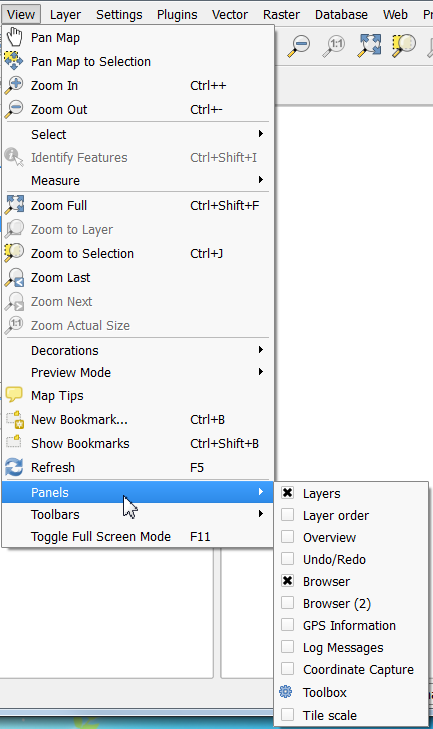Click the Refresh arrows icon
Screen dimensions: 433x729
(14, 467)
